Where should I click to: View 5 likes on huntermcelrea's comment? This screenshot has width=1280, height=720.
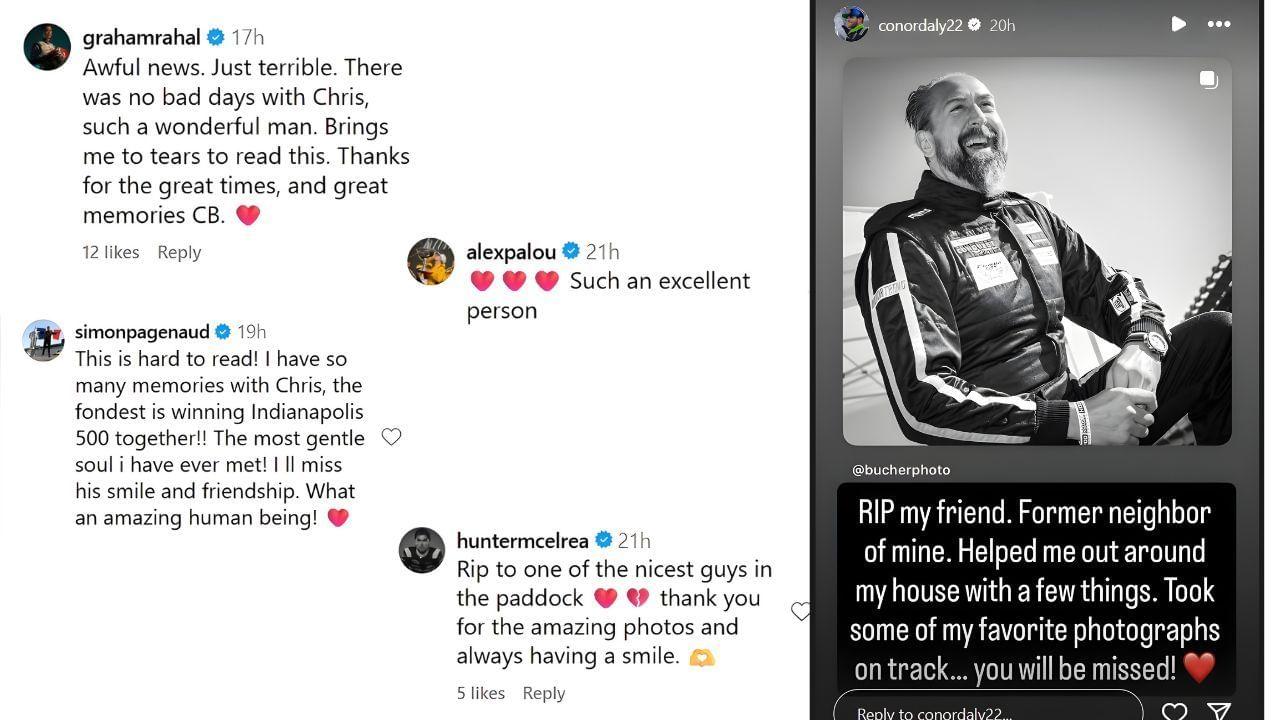tap(480, 693)
